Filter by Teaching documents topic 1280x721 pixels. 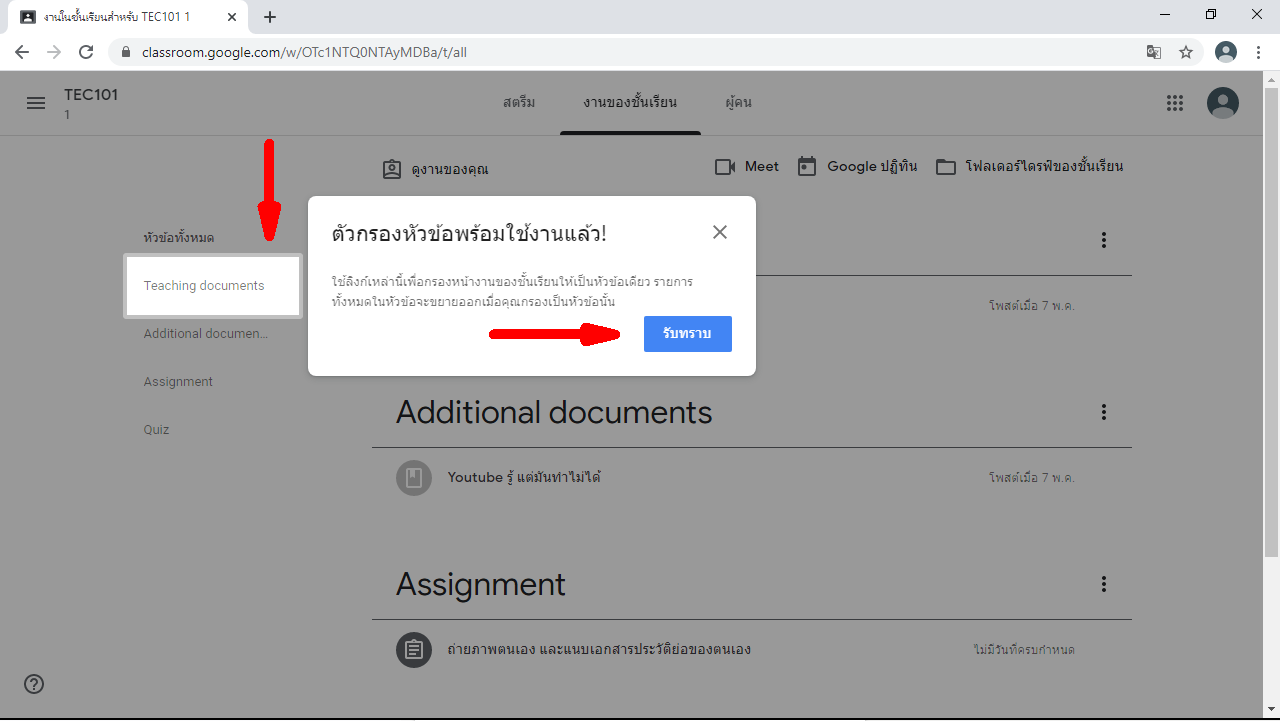204,286
